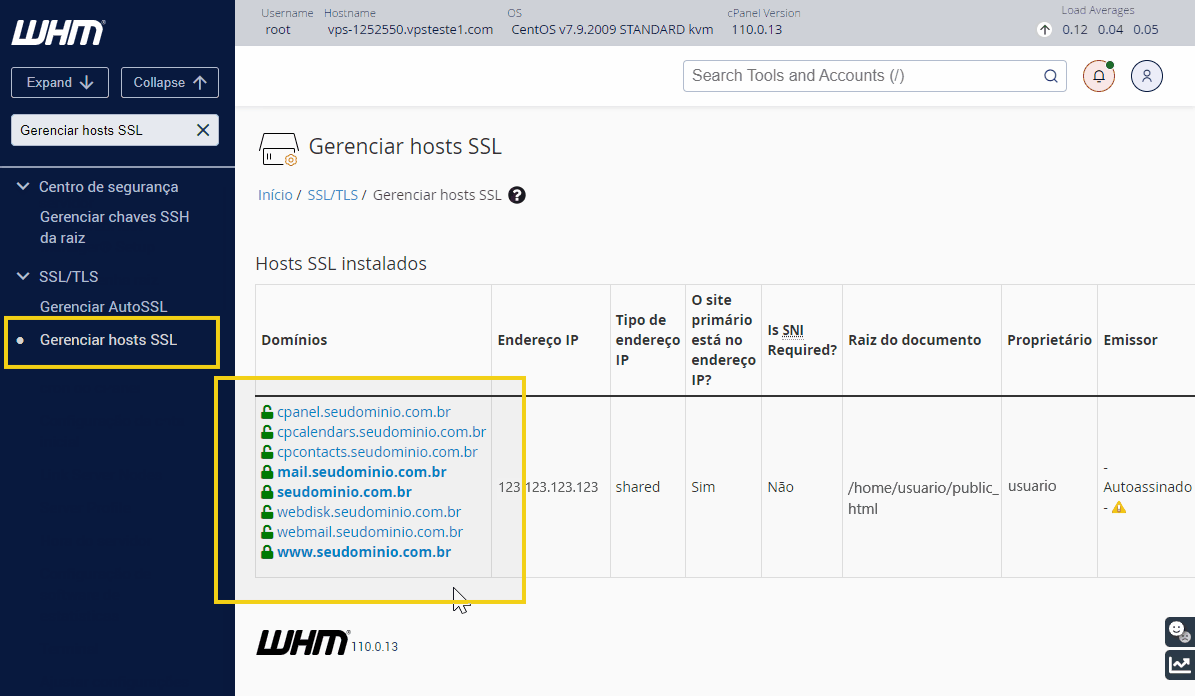
Task: Open Gerenciar chaves SSH da raiz
Action: 114,227
